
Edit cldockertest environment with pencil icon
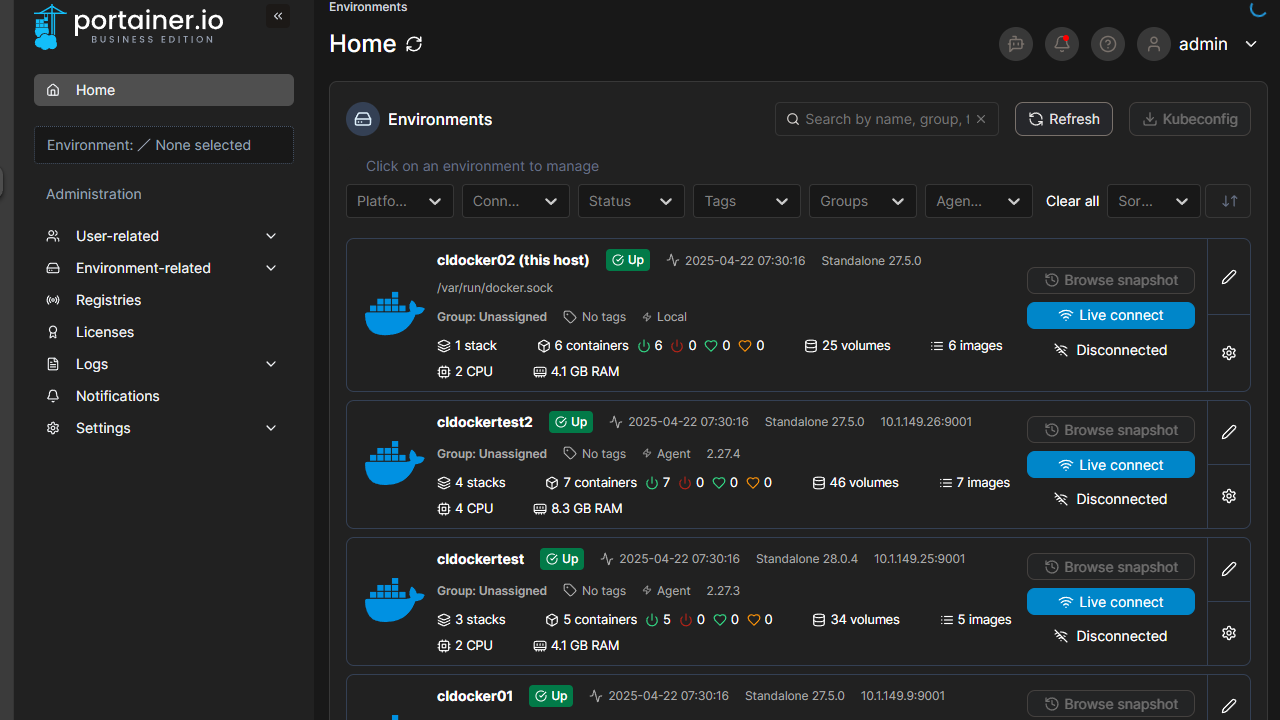[1229, 569]
